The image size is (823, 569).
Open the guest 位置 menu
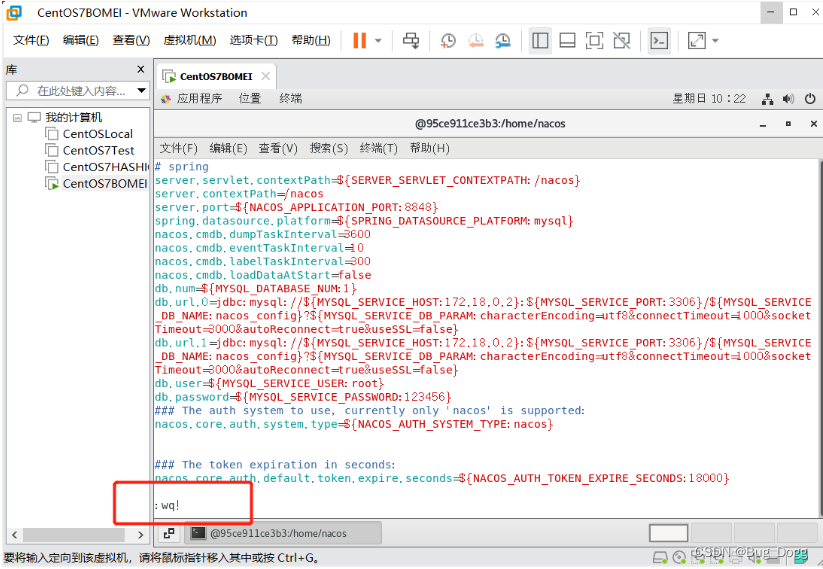[250, 99]
